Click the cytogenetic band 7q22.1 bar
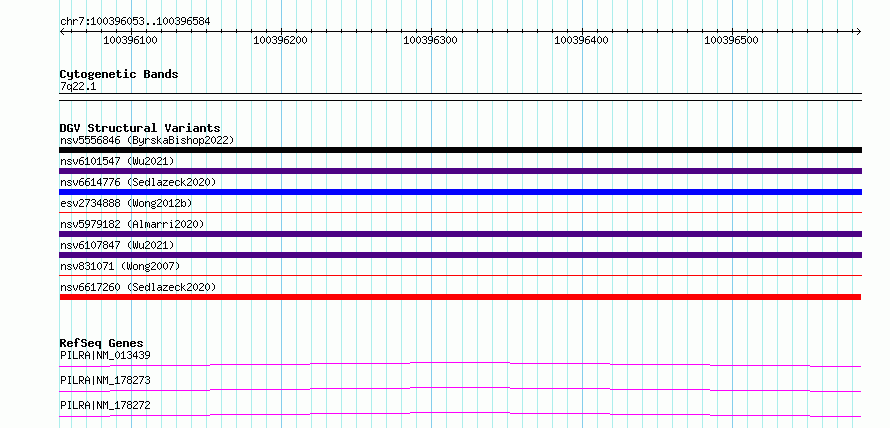 460,96
